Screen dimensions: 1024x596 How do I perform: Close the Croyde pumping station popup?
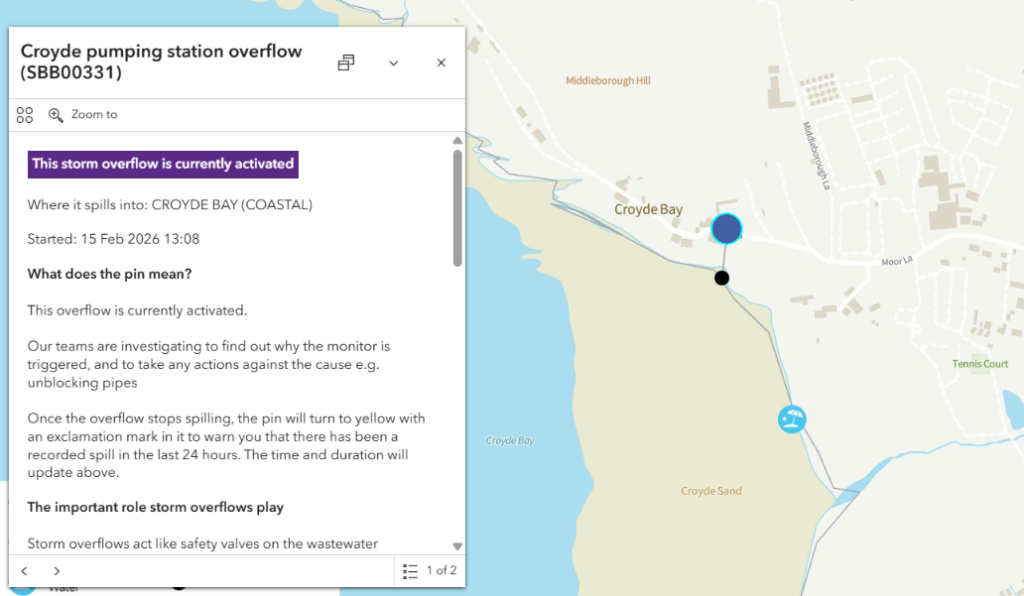point(441,63)
